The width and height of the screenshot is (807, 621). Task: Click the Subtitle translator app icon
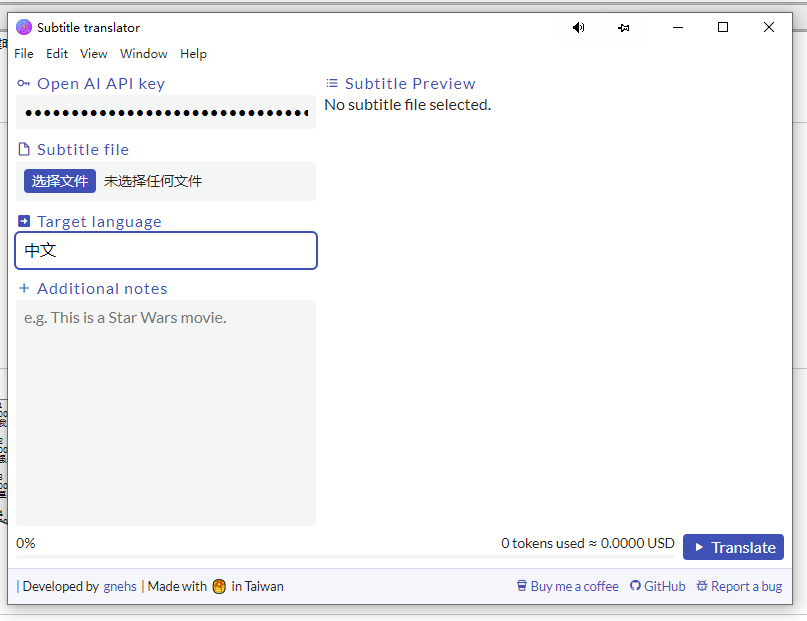[24, 28]
